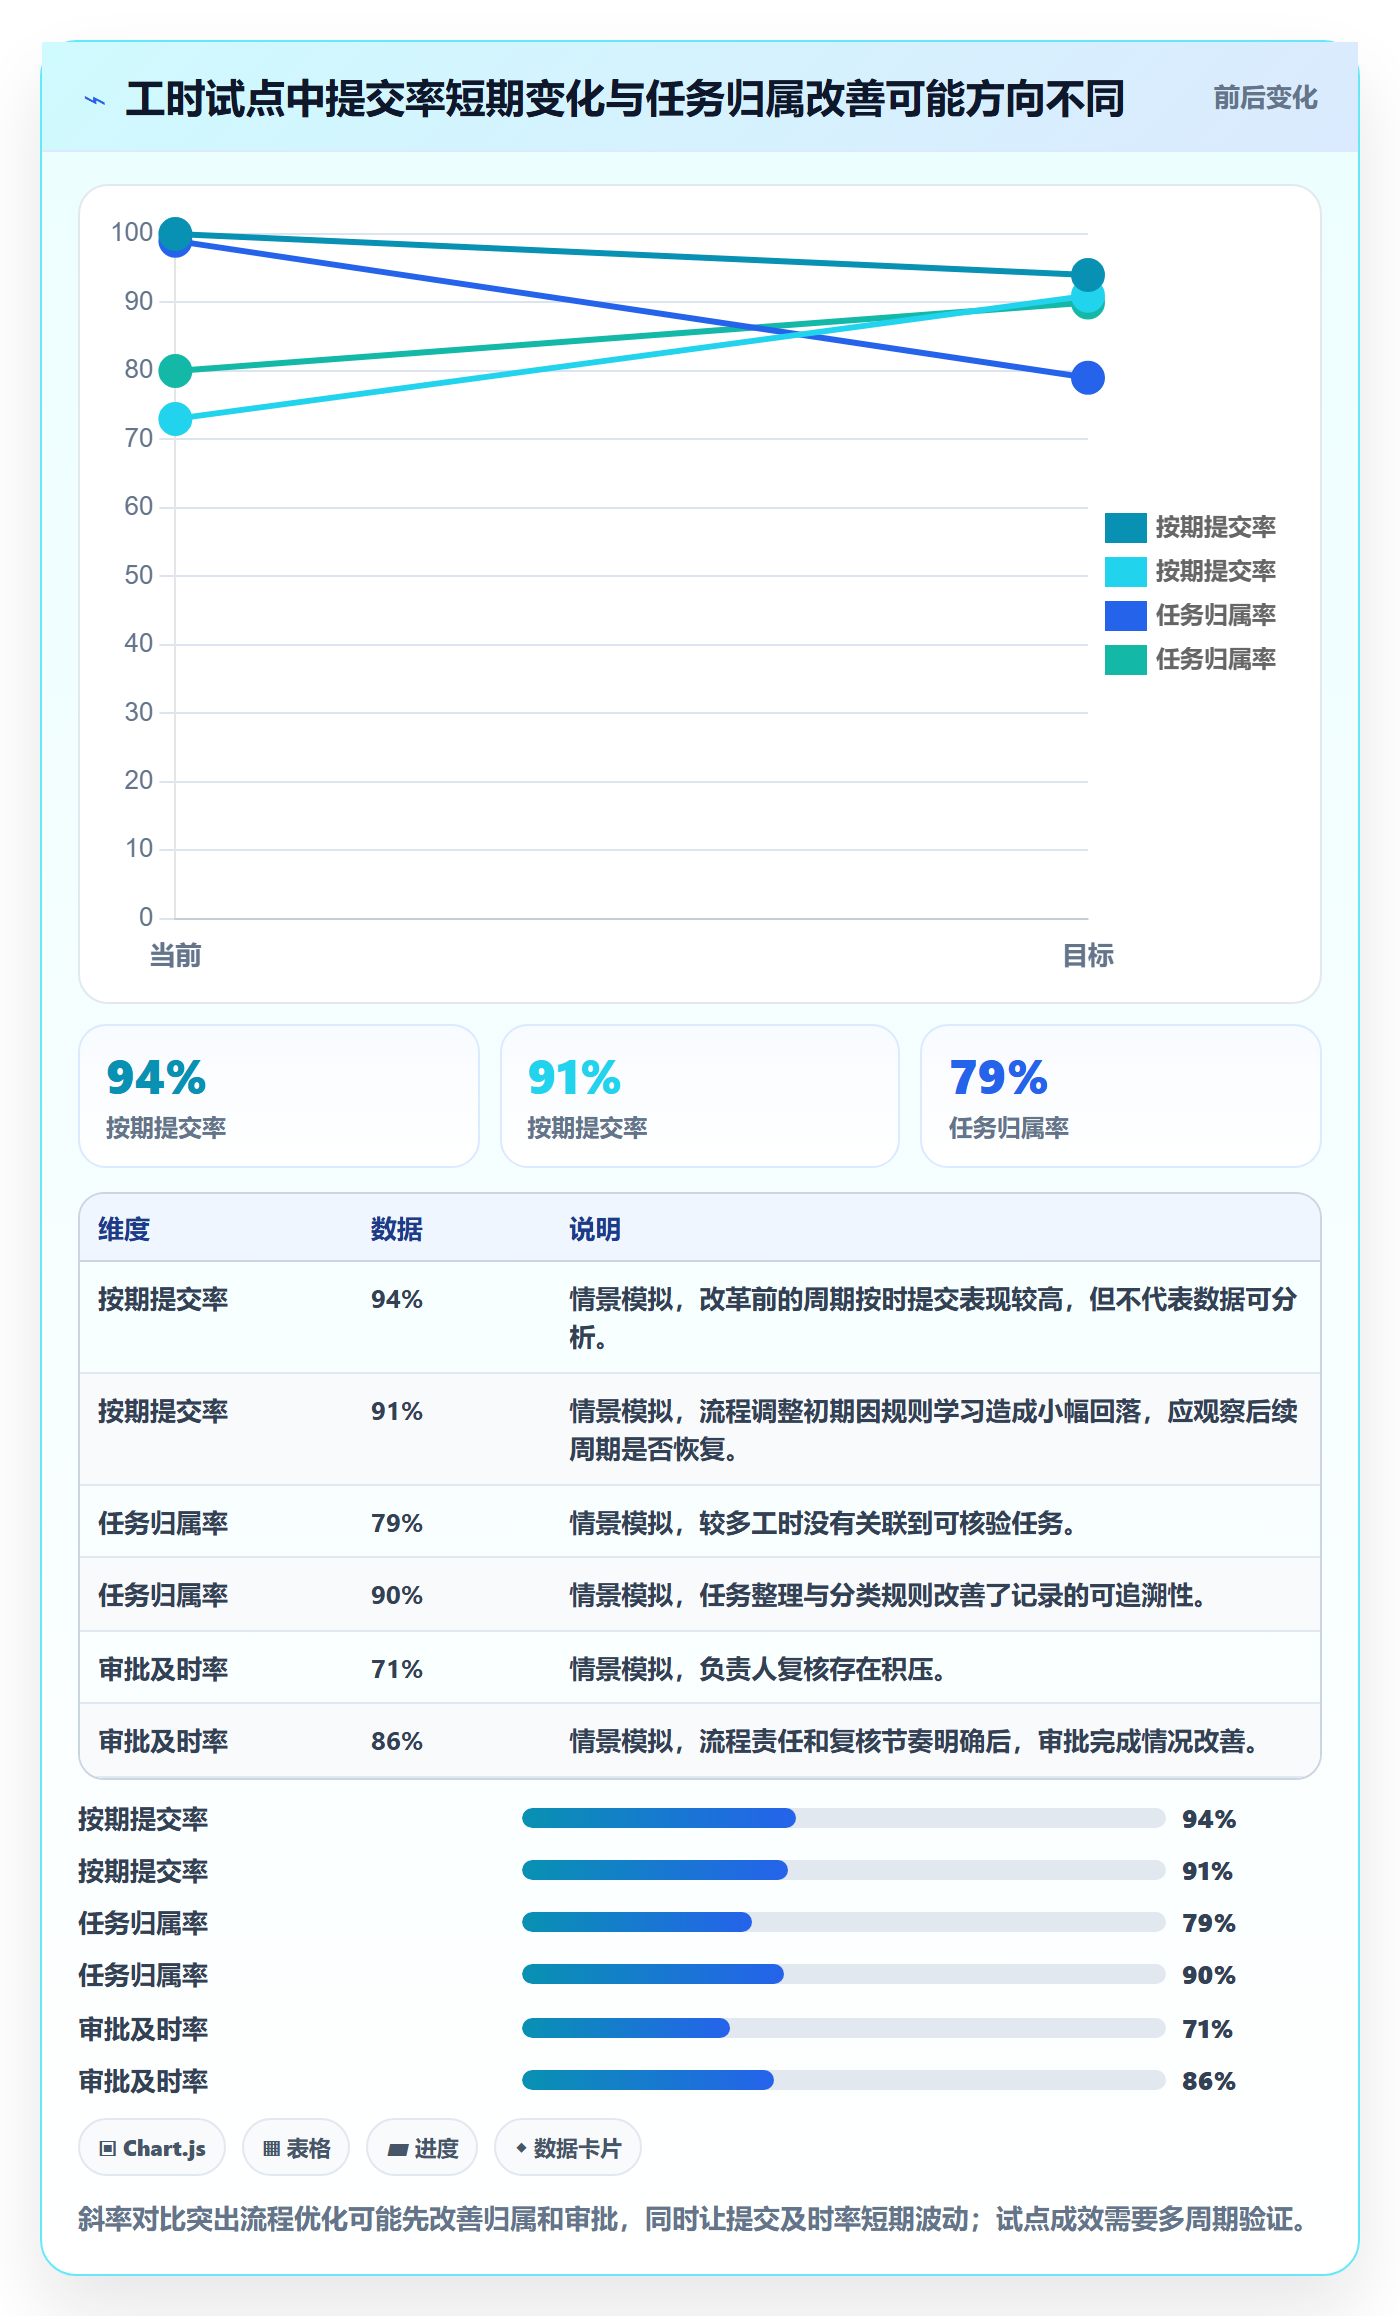Image resolution: width=1400 pixels, height=2316 pixels.
Task: Click the 当前 x-axis label
Action: point(175,955)
